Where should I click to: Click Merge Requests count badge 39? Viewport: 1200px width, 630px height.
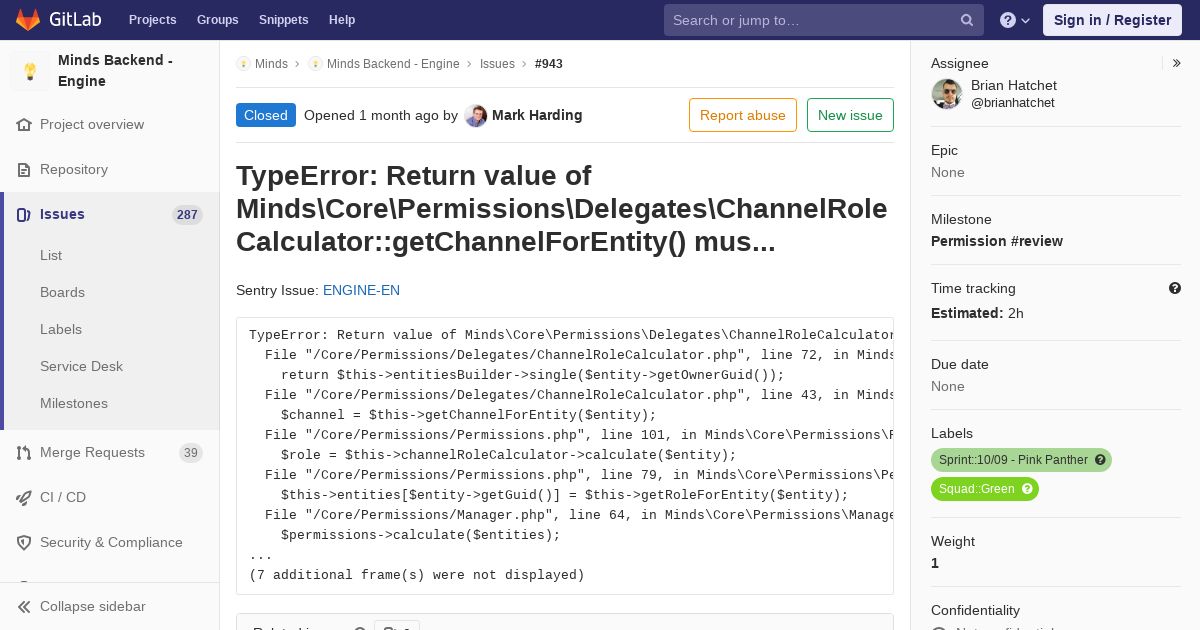click(x=191, y=453)
